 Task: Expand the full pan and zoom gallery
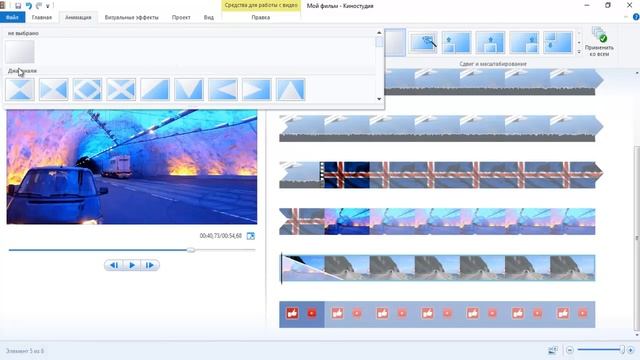(579, 52)
